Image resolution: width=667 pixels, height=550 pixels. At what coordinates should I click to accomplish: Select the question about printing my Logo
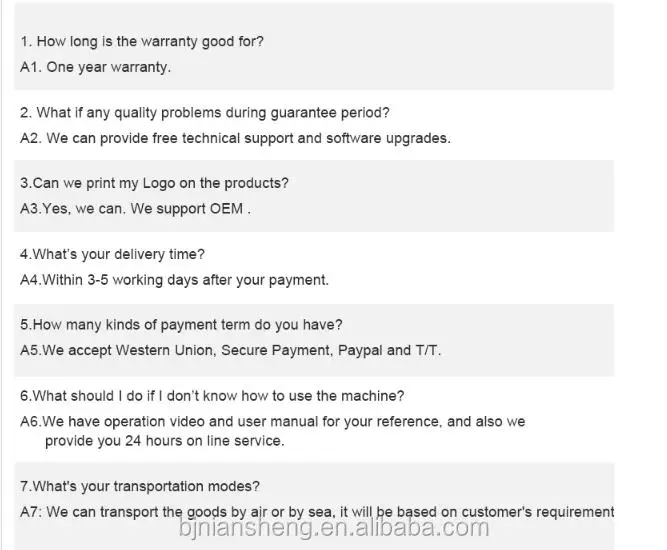point(154,184)
